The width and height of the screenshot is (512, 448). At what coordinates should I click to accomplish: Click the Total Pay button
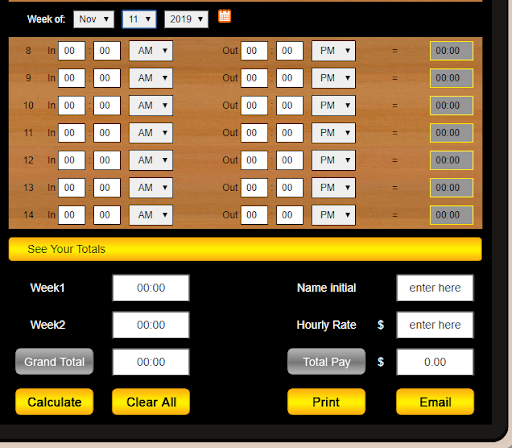[x=326, y=362]
